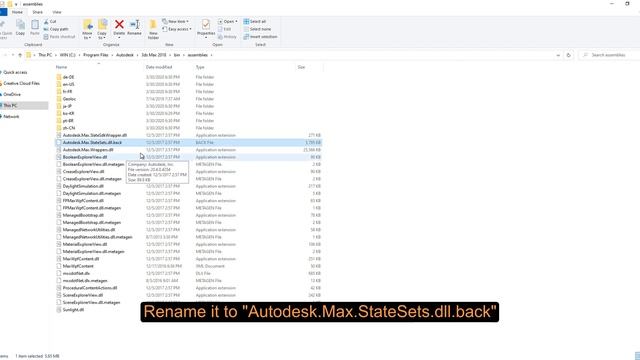
Task: Click the Search assemblies field
Action: point(609,55)
